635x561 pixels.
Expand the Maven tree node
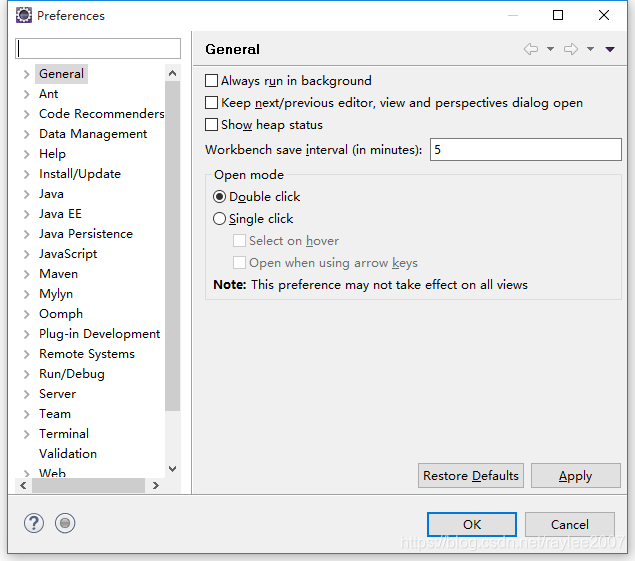pyautogui.click(x=26, y=274)
